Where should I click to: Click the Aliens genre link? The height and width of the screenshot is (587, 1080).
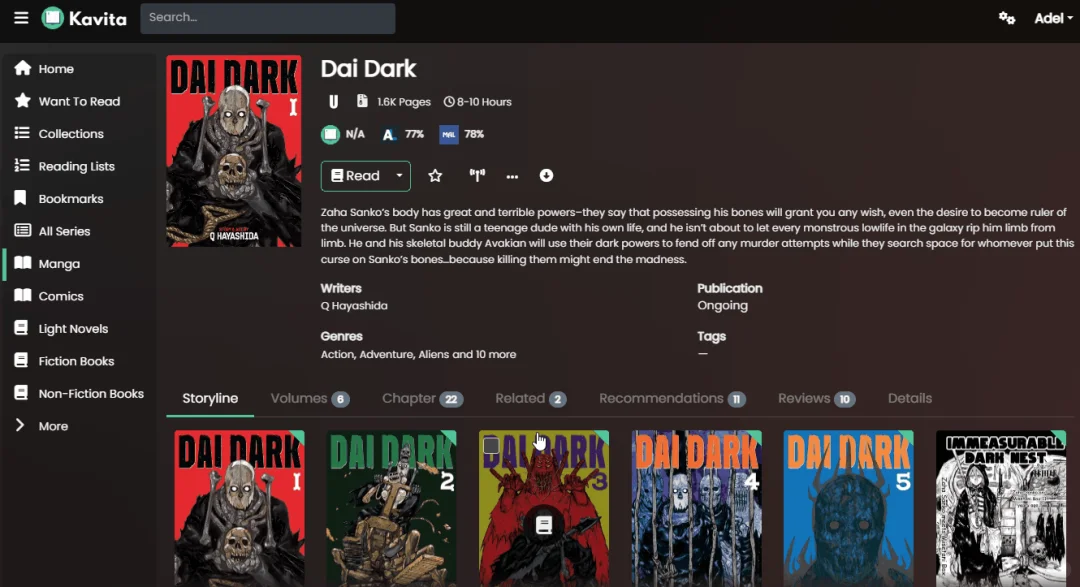(434, 354)
